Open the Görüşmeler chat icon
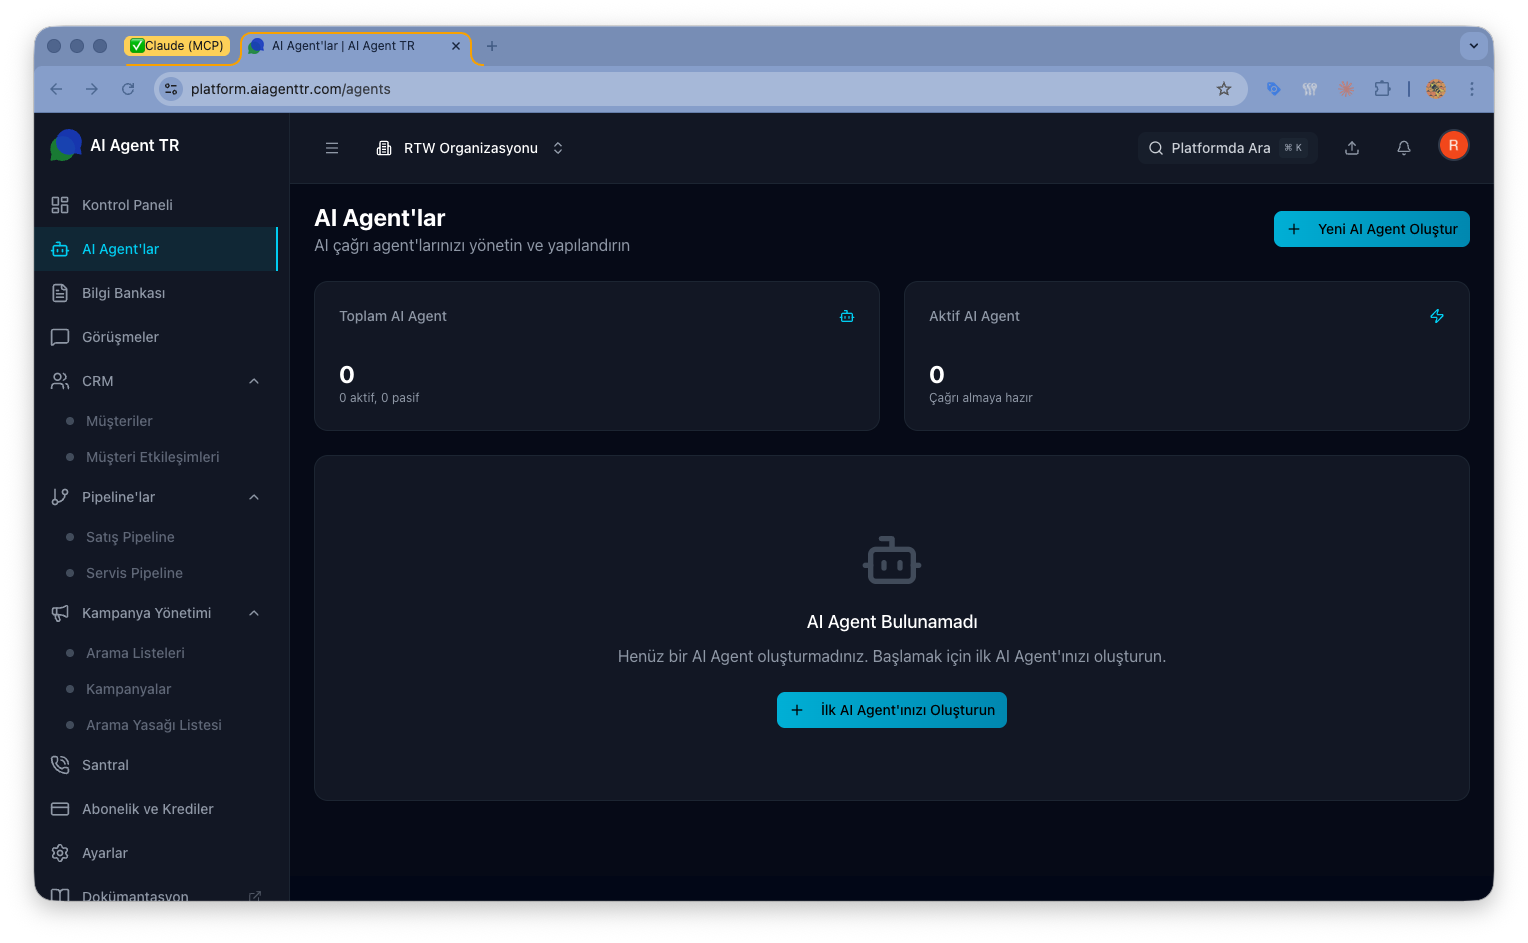 [60, 337]
